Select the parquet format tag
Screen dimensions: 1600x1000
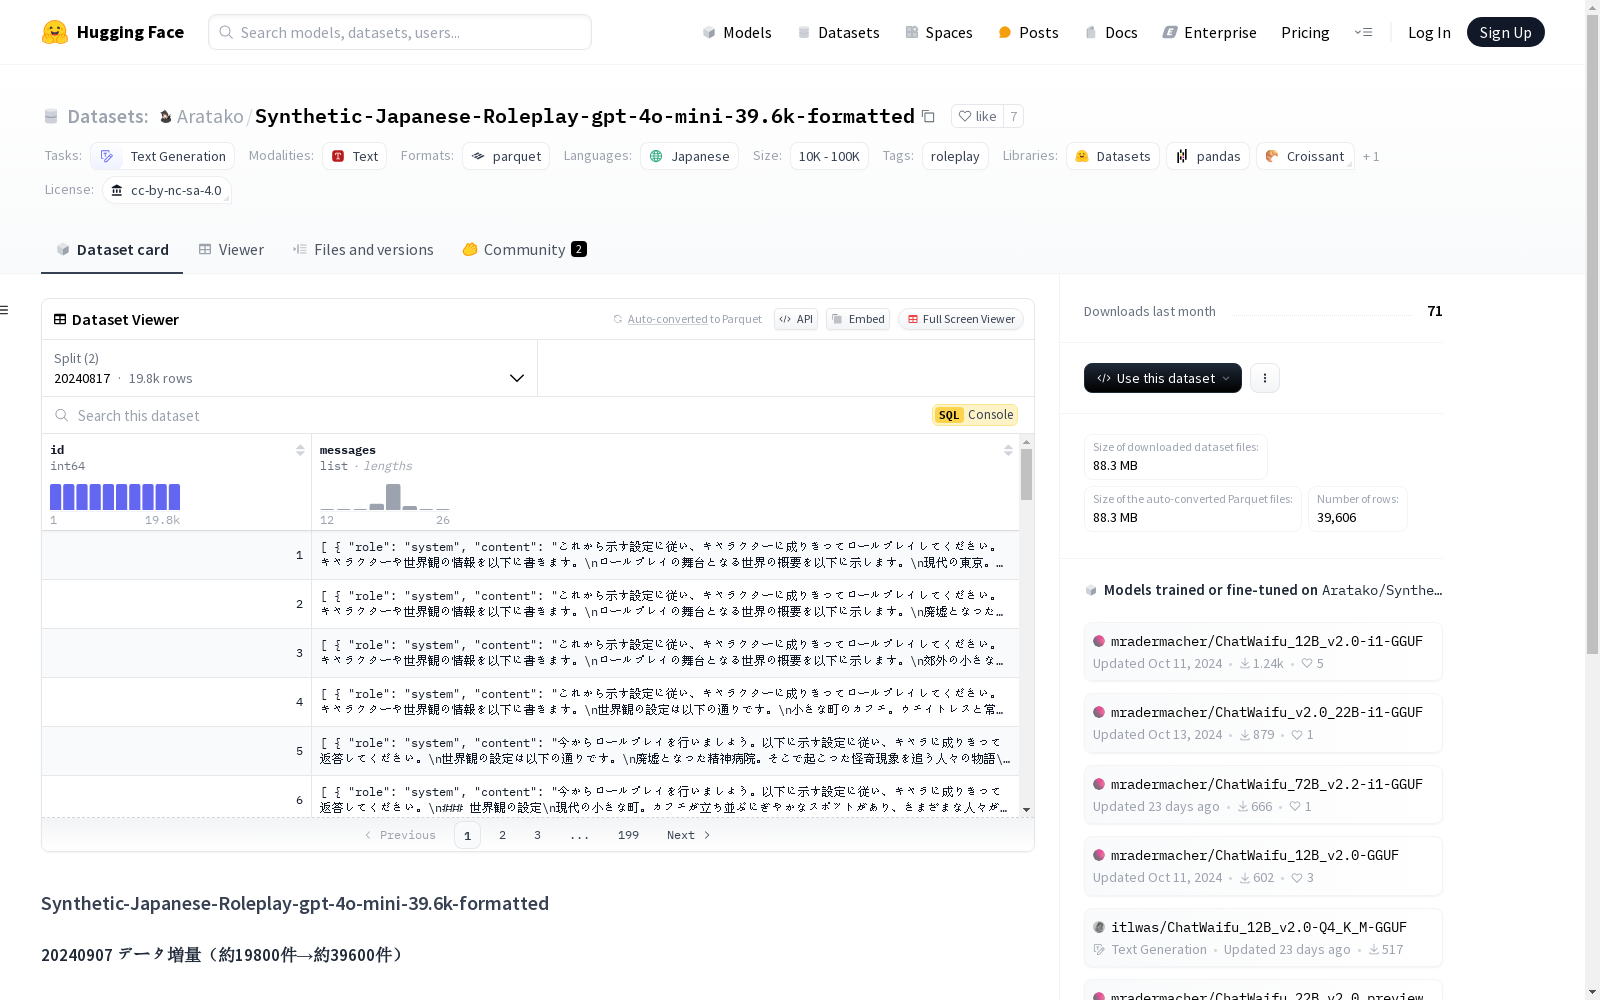point(506,156)
